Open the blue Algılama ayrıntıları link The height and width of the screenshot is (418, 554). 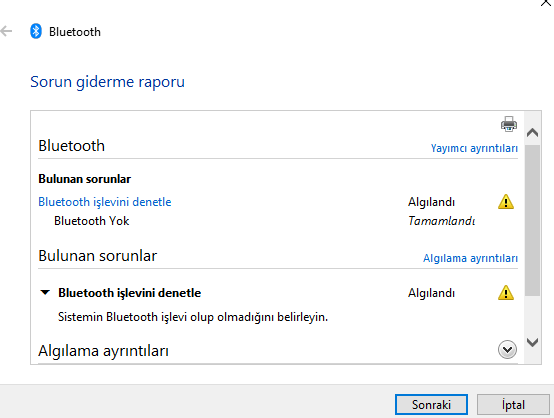[x=470, y=258]
